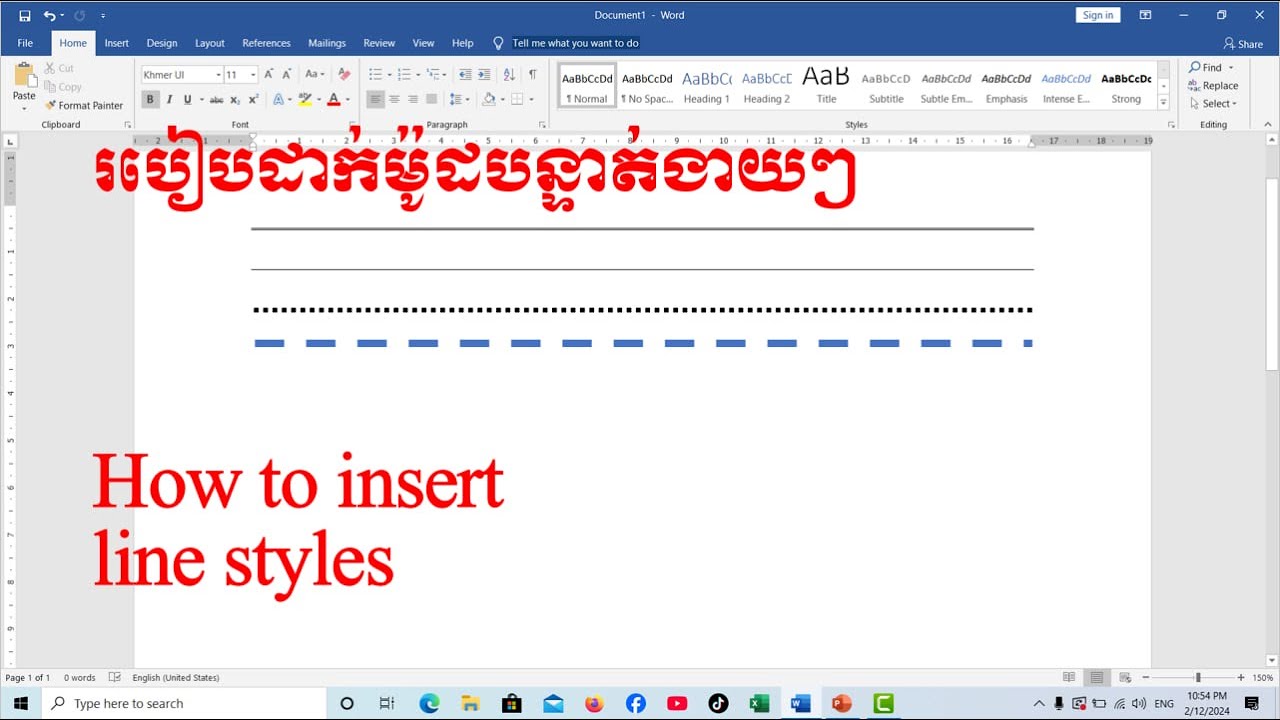1280x720 pixels.
Task: Switch to the Review tab
Action: [x=379, y=43]
